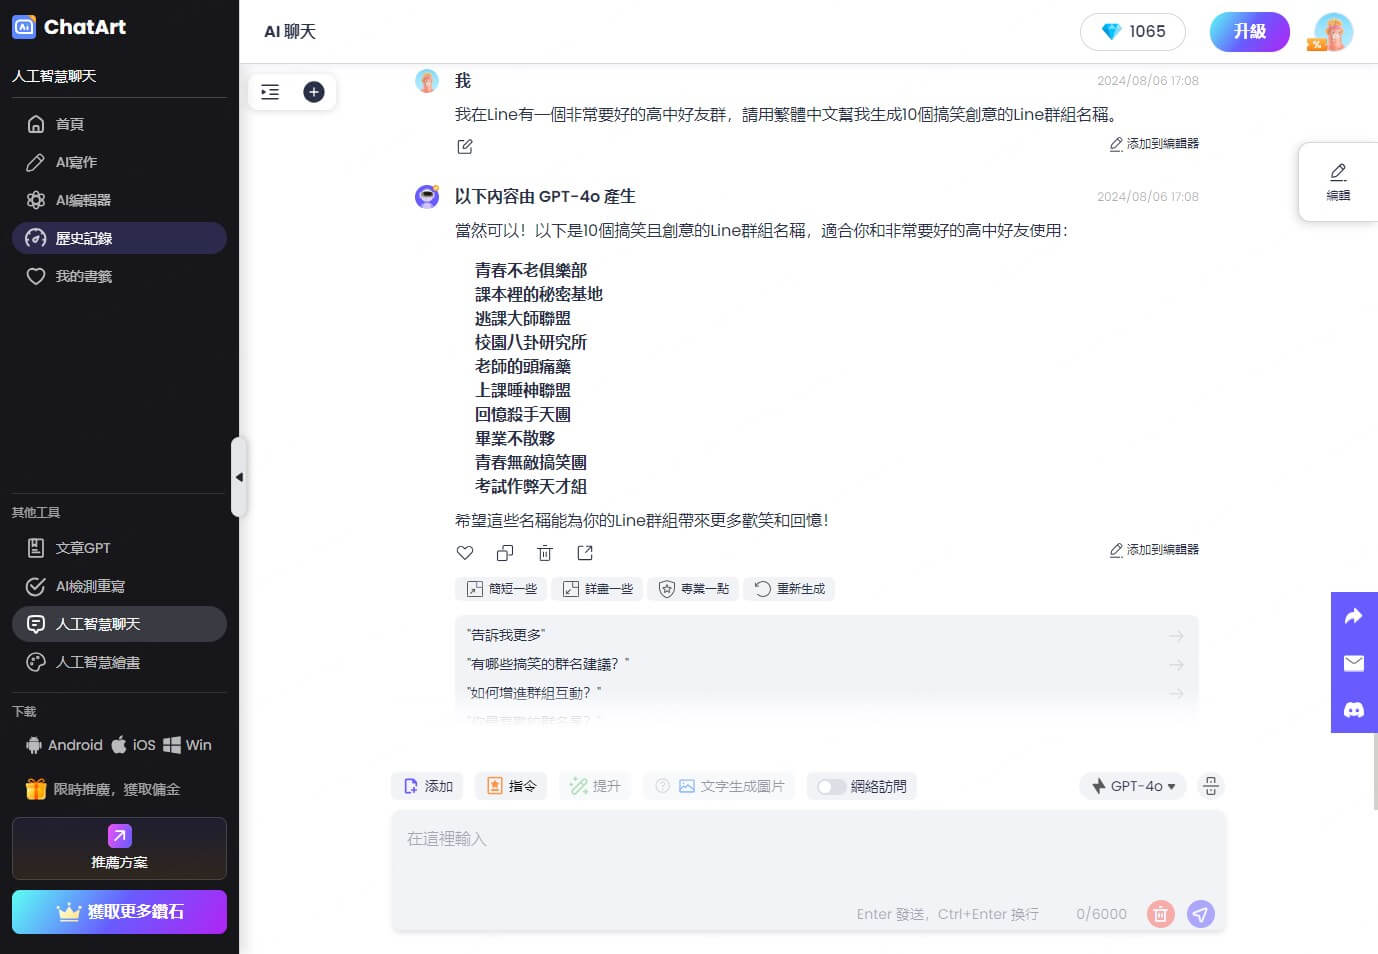
Task: Click the gift promotion link 限時推廣
Action: point(104,789)
